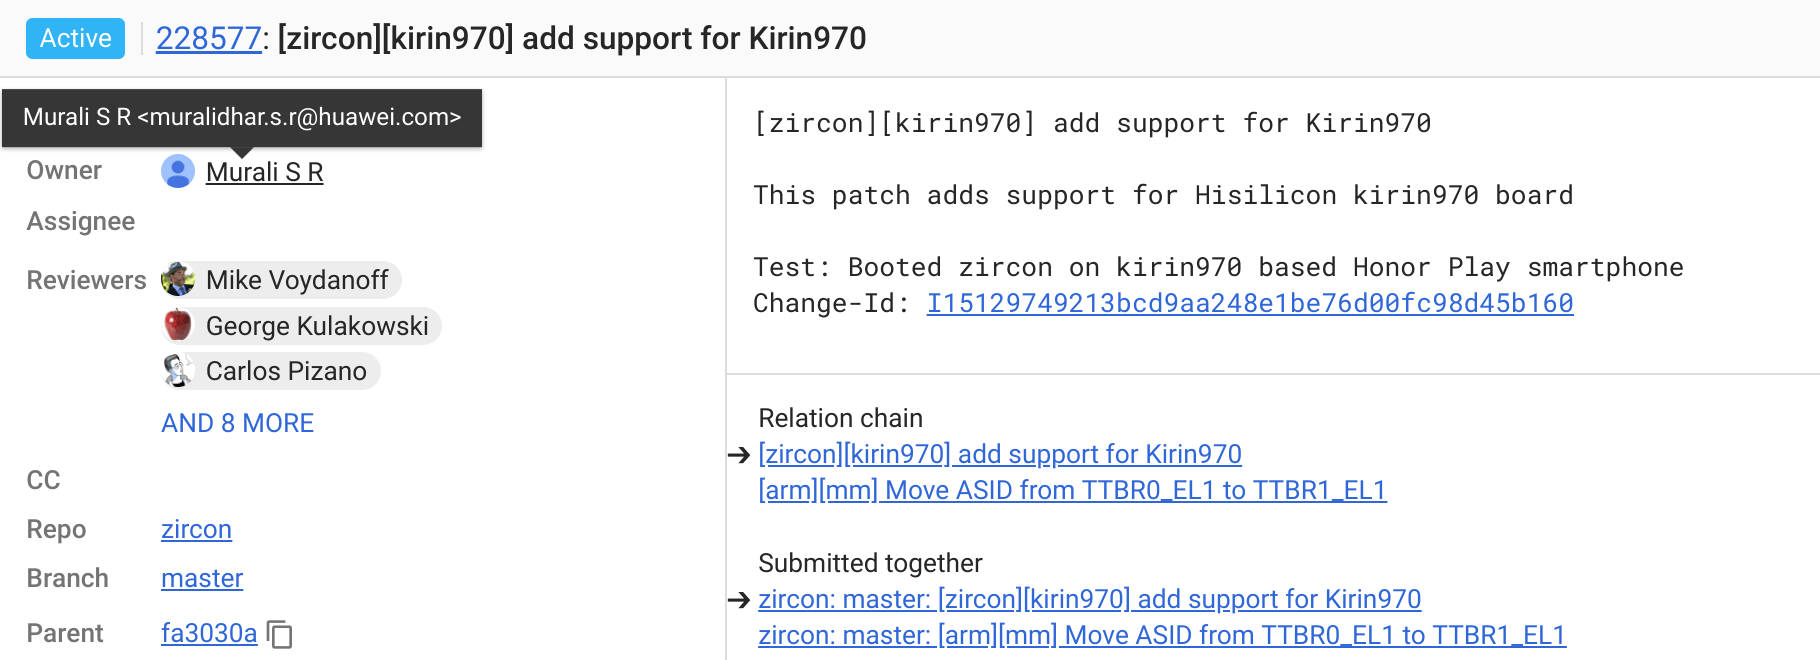Expand reviewers with AND 8 MORE

238,423
